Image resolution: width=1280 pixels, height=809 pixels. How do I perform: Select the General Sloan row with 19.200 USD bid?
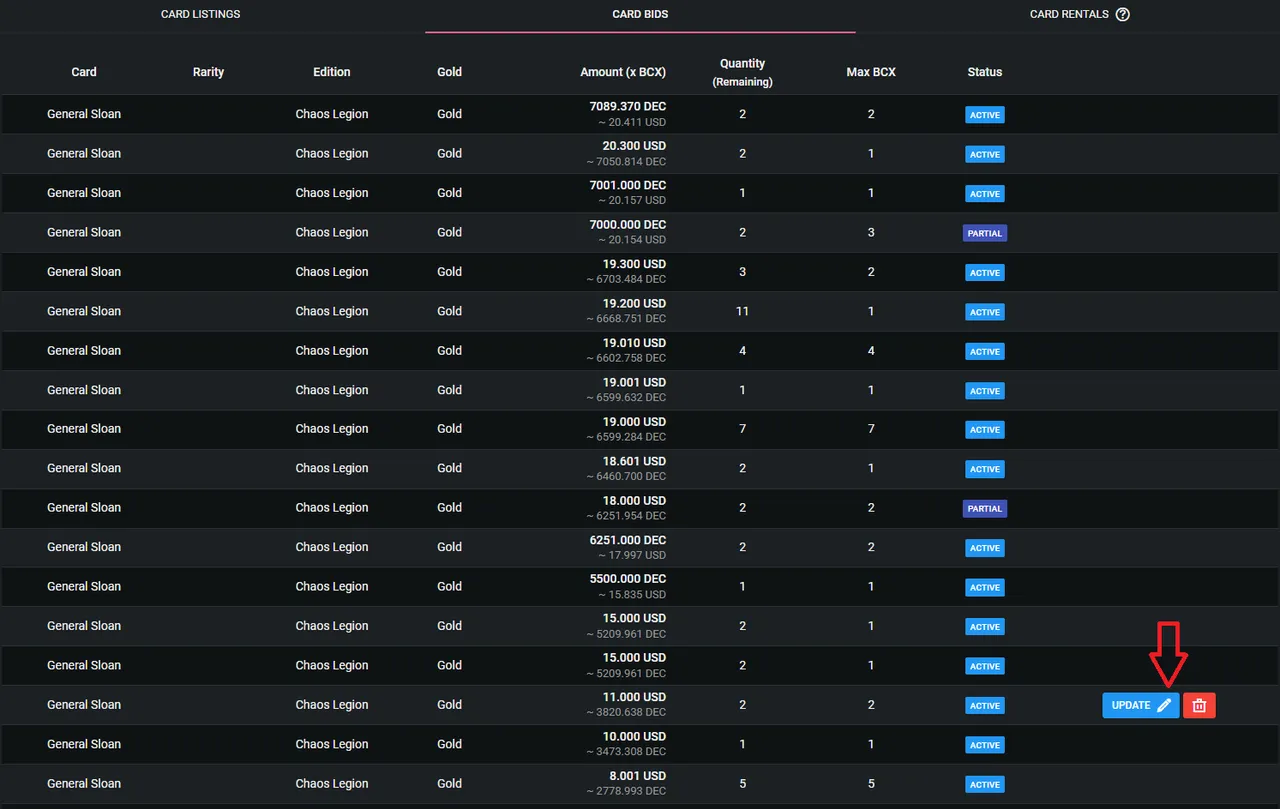point(640,311)
